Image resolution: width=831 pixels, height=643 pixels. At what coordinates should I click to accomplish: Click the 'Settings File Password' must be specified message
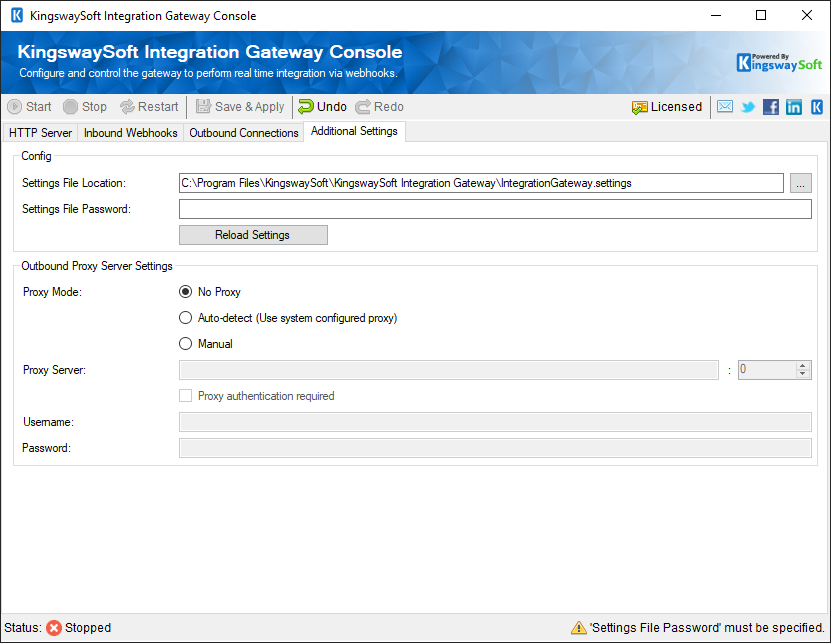pos(708,628)
